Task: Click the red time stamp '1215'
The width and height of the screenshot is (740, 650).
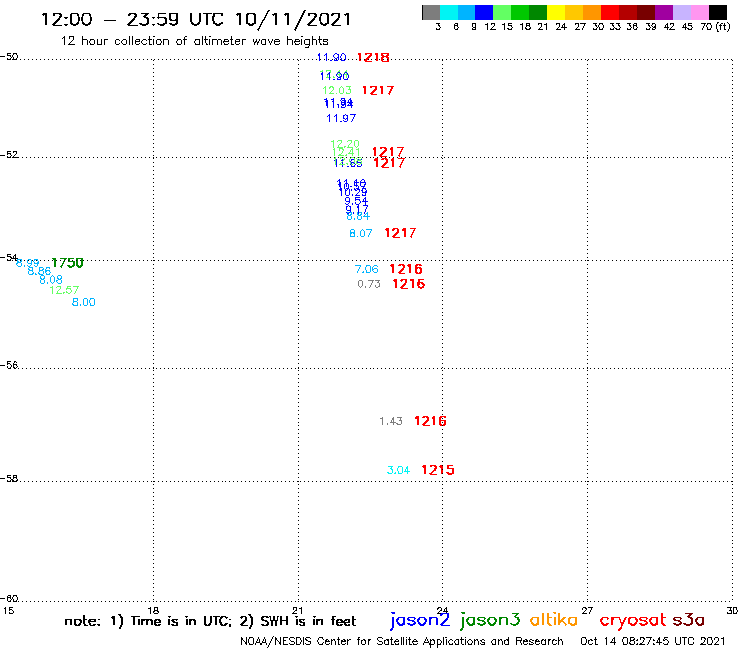Action: pyautogui.click(x=438, y=470)
